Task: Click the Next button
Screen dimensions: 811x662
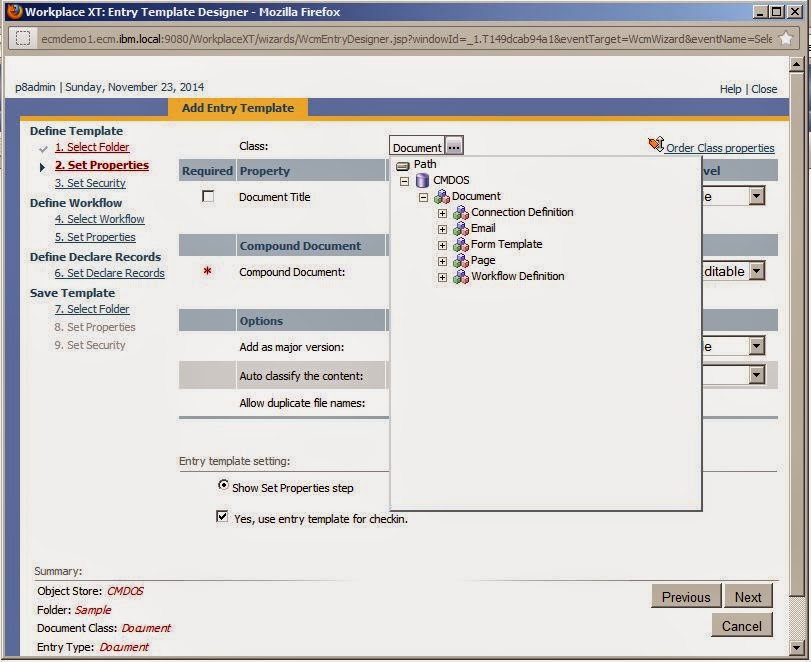Action: 748,596
